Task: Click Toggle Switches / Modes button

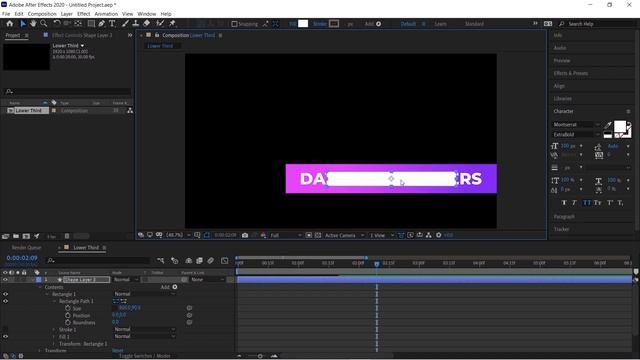Action: (x=144, y=356)
